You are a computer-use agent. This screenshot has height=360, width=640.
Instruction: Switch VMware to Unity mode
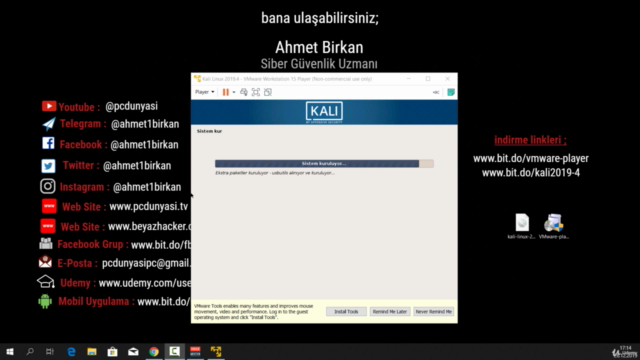(x=268, y=92)
